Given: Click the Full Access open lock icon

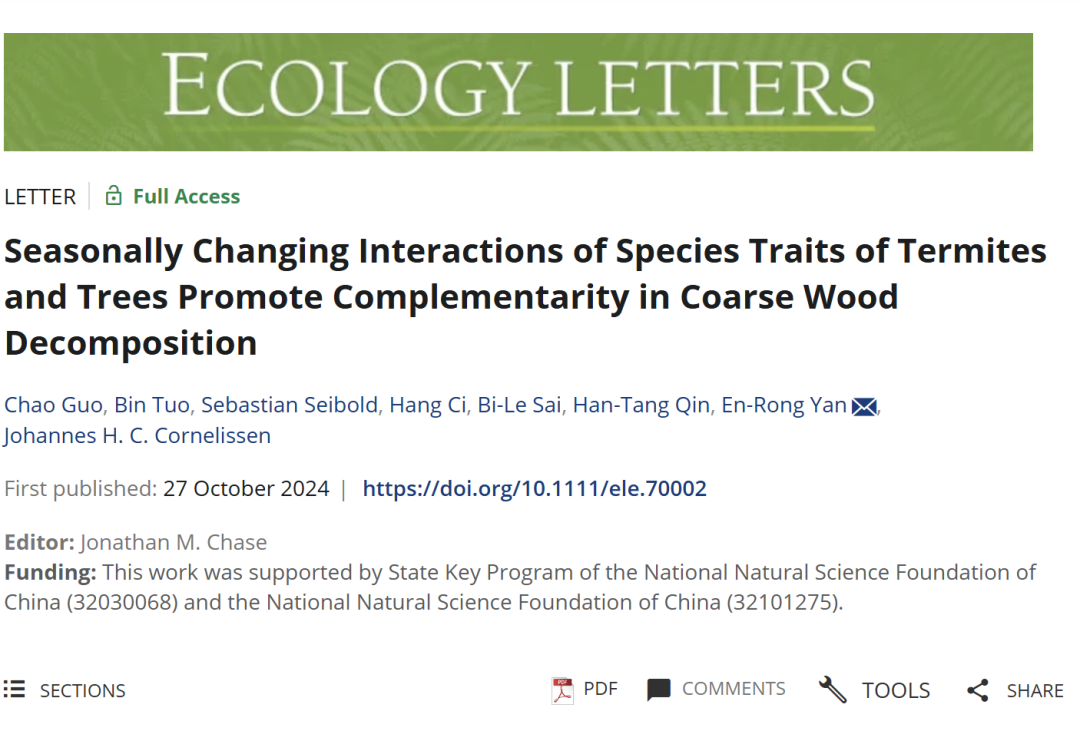Looking at the screenshot, I should click(114, 196).
